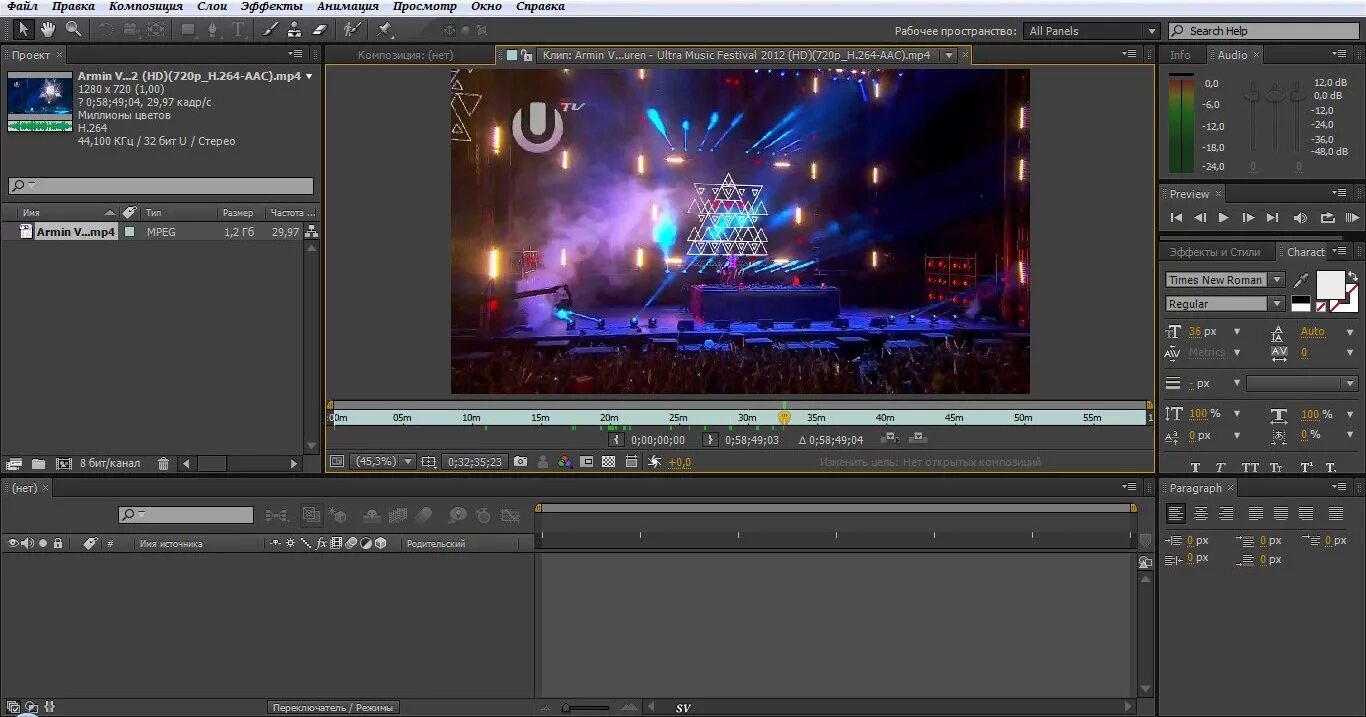This screenshot has height=717, width=1366.
Task: Open the channel display RGB icon
Action: pos(565,462)
